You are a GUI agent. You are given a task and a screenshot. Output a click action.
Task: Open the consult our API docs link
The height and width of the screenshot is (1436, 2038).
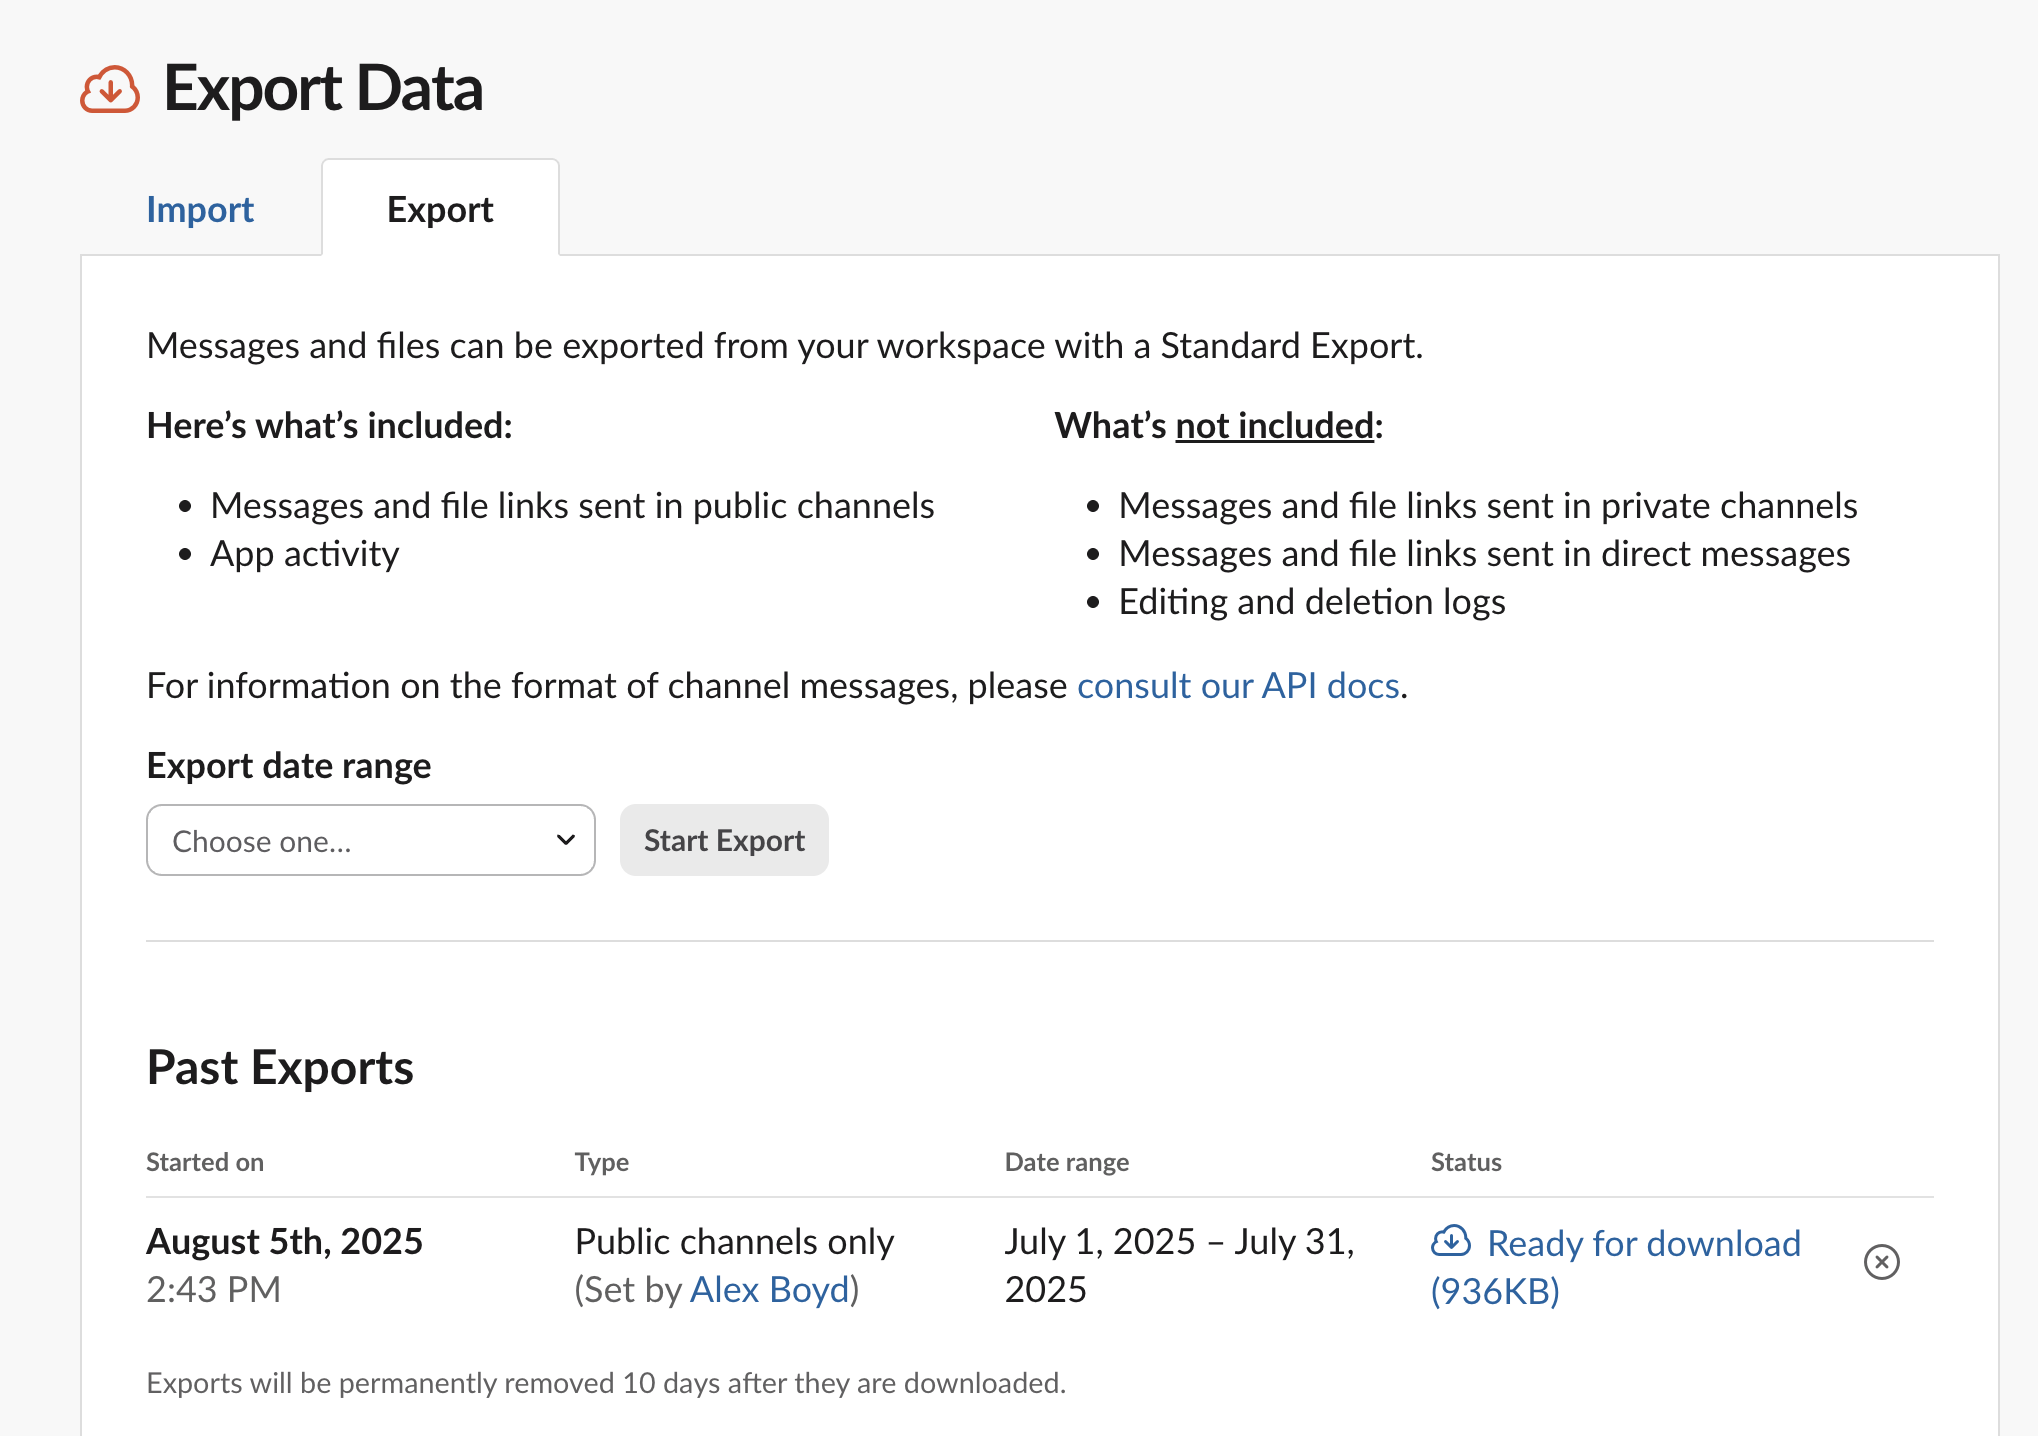[x=1237, y=686]
